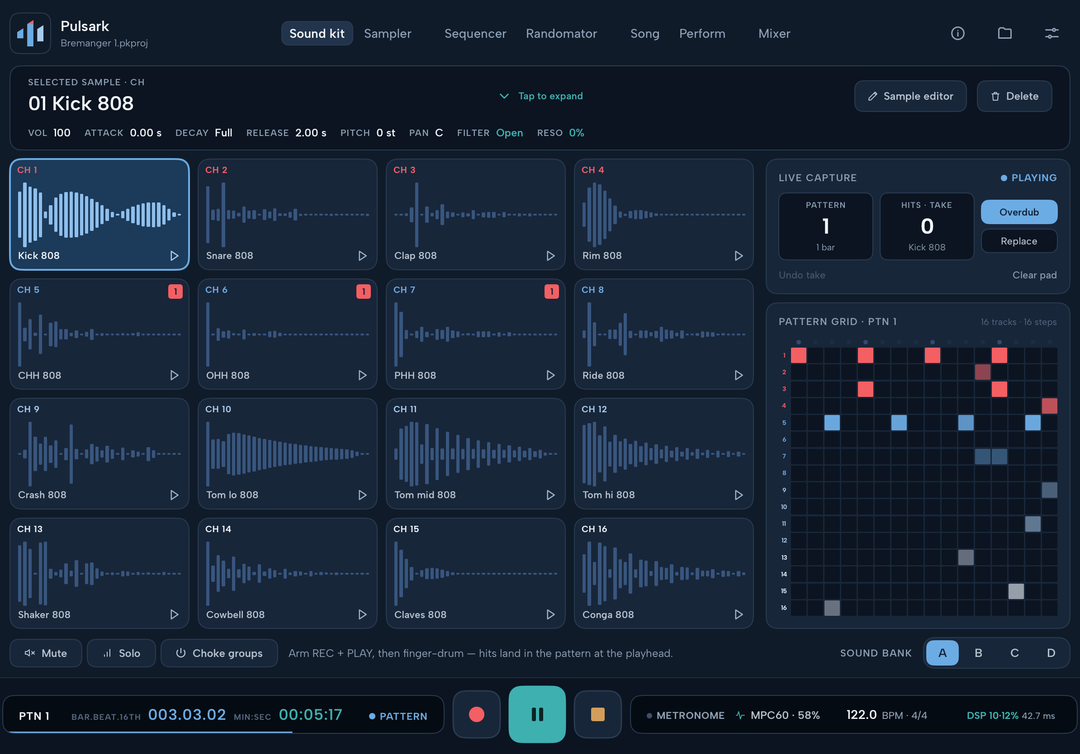Preview the Cowbell 808 sample
This screenshot has width=1080, height=754.
tap(362, 614)
